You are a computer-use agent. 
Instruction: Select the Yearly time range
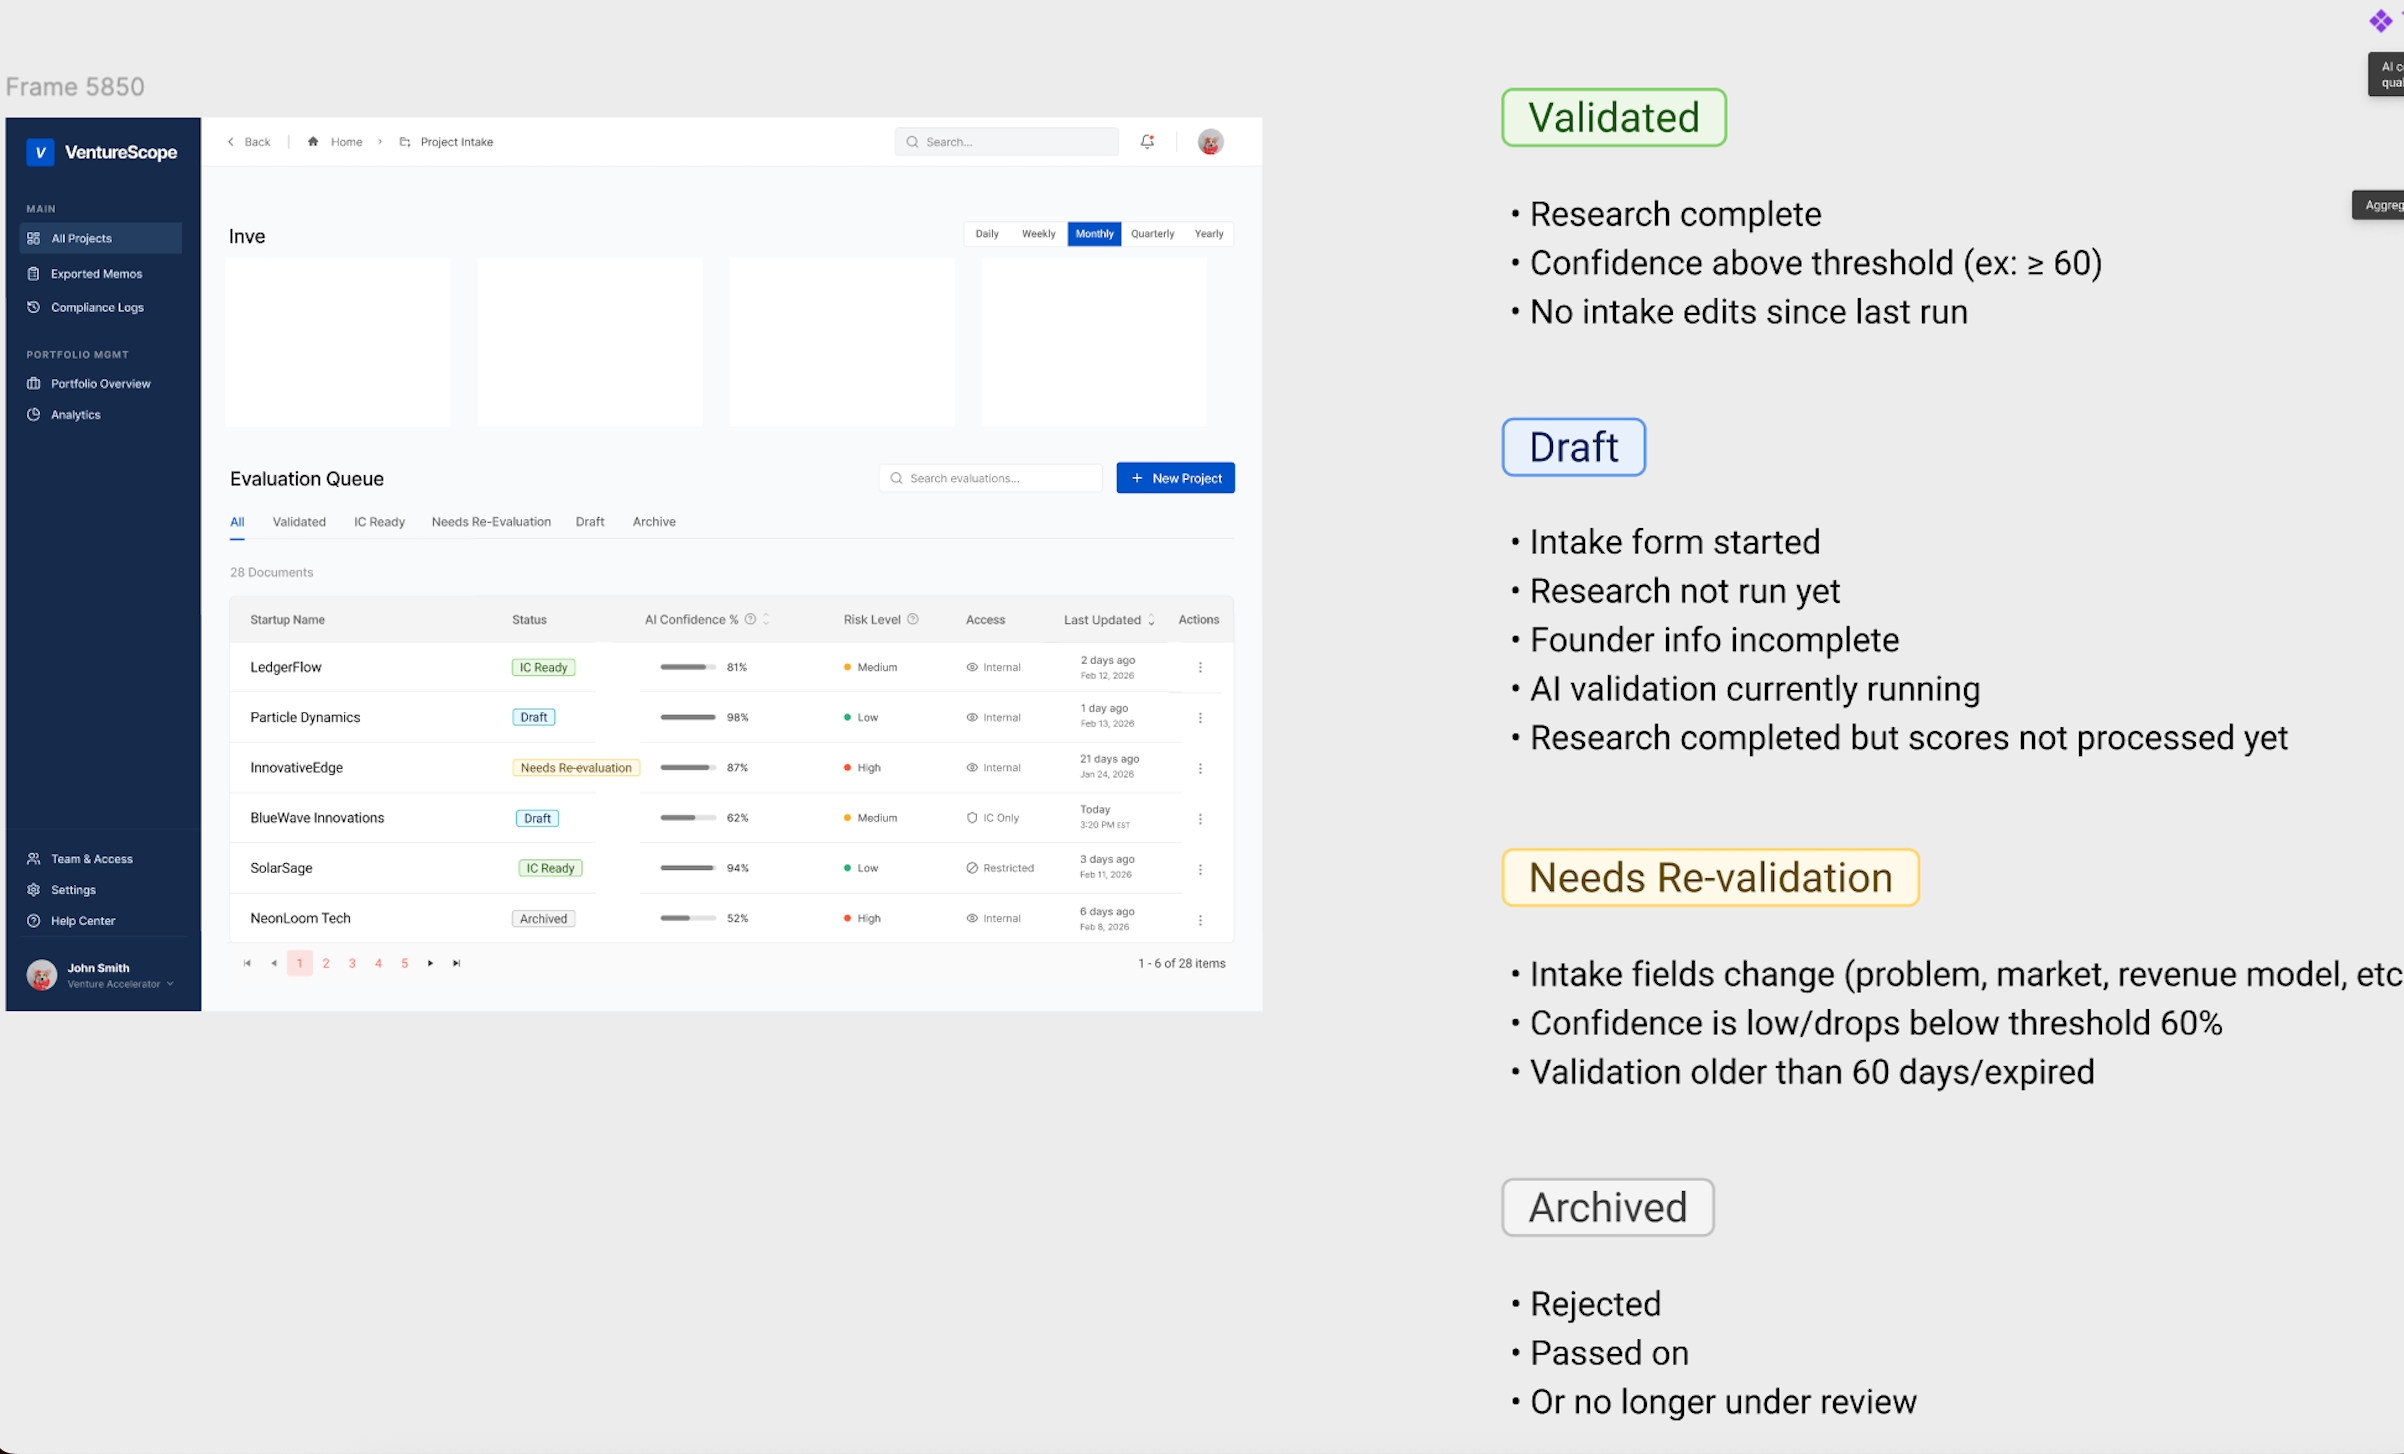[x=1208, y=234]
